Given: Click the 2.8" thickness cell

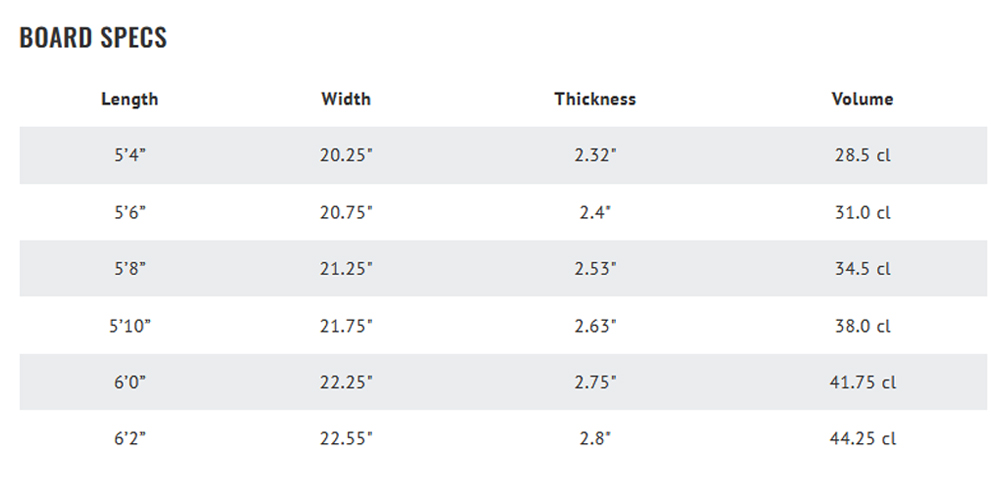Looking at the screenshot, I should 595,439.
